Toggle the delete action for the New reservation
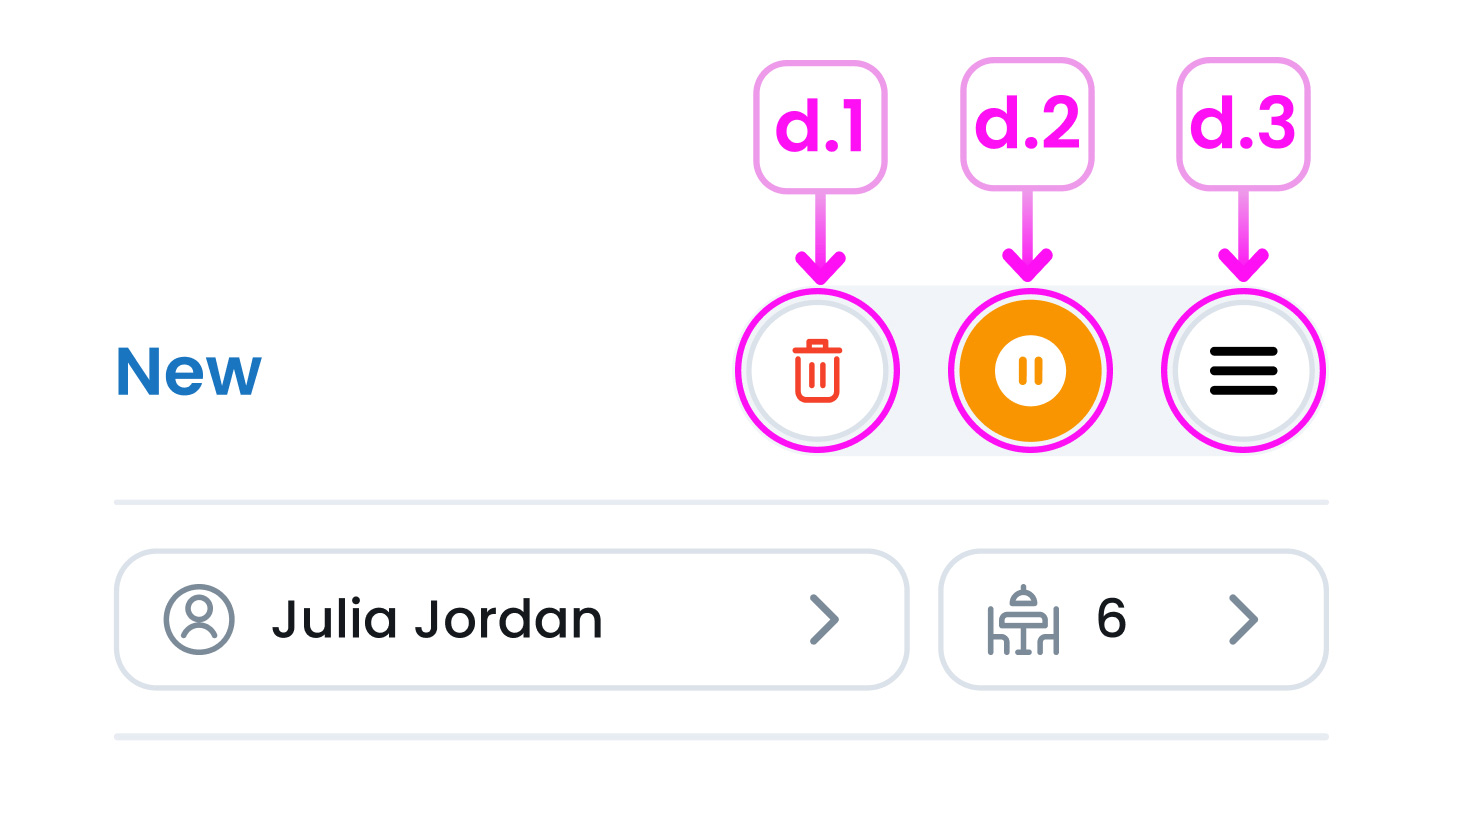The image size is (1458, 822). (817, 370)
